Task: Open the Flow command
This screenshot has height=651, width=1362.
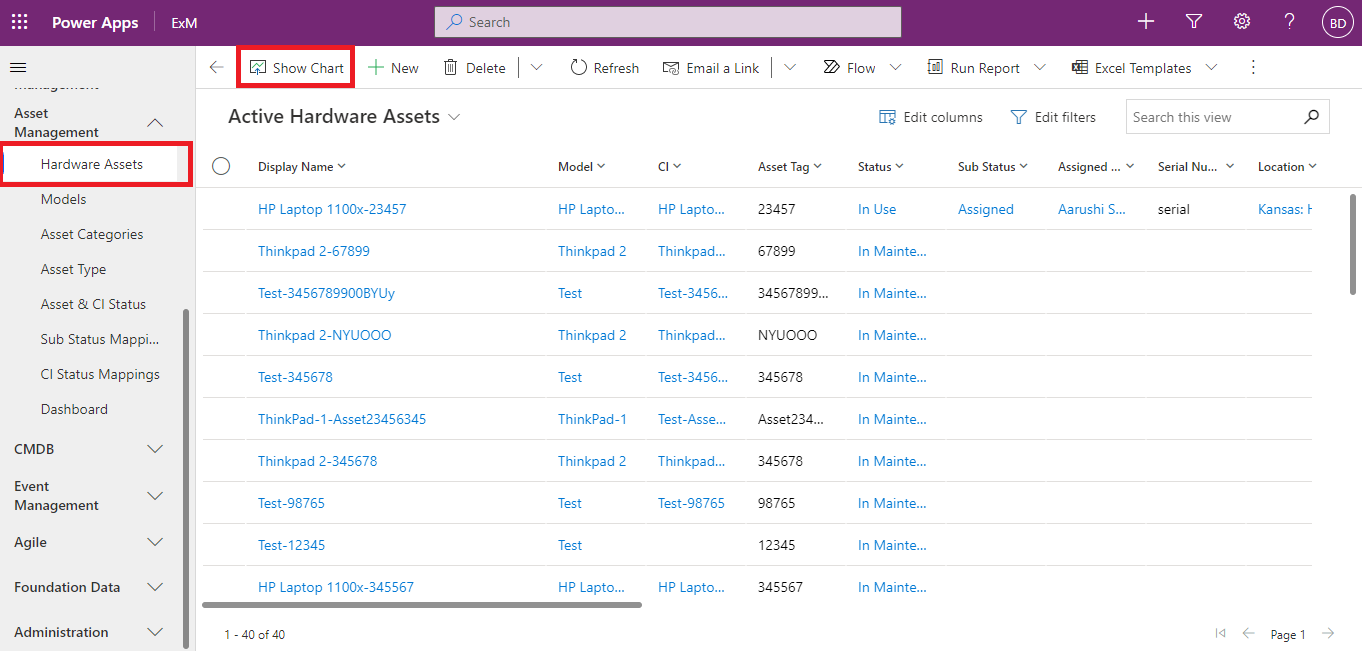Action: tap(850, 68)
